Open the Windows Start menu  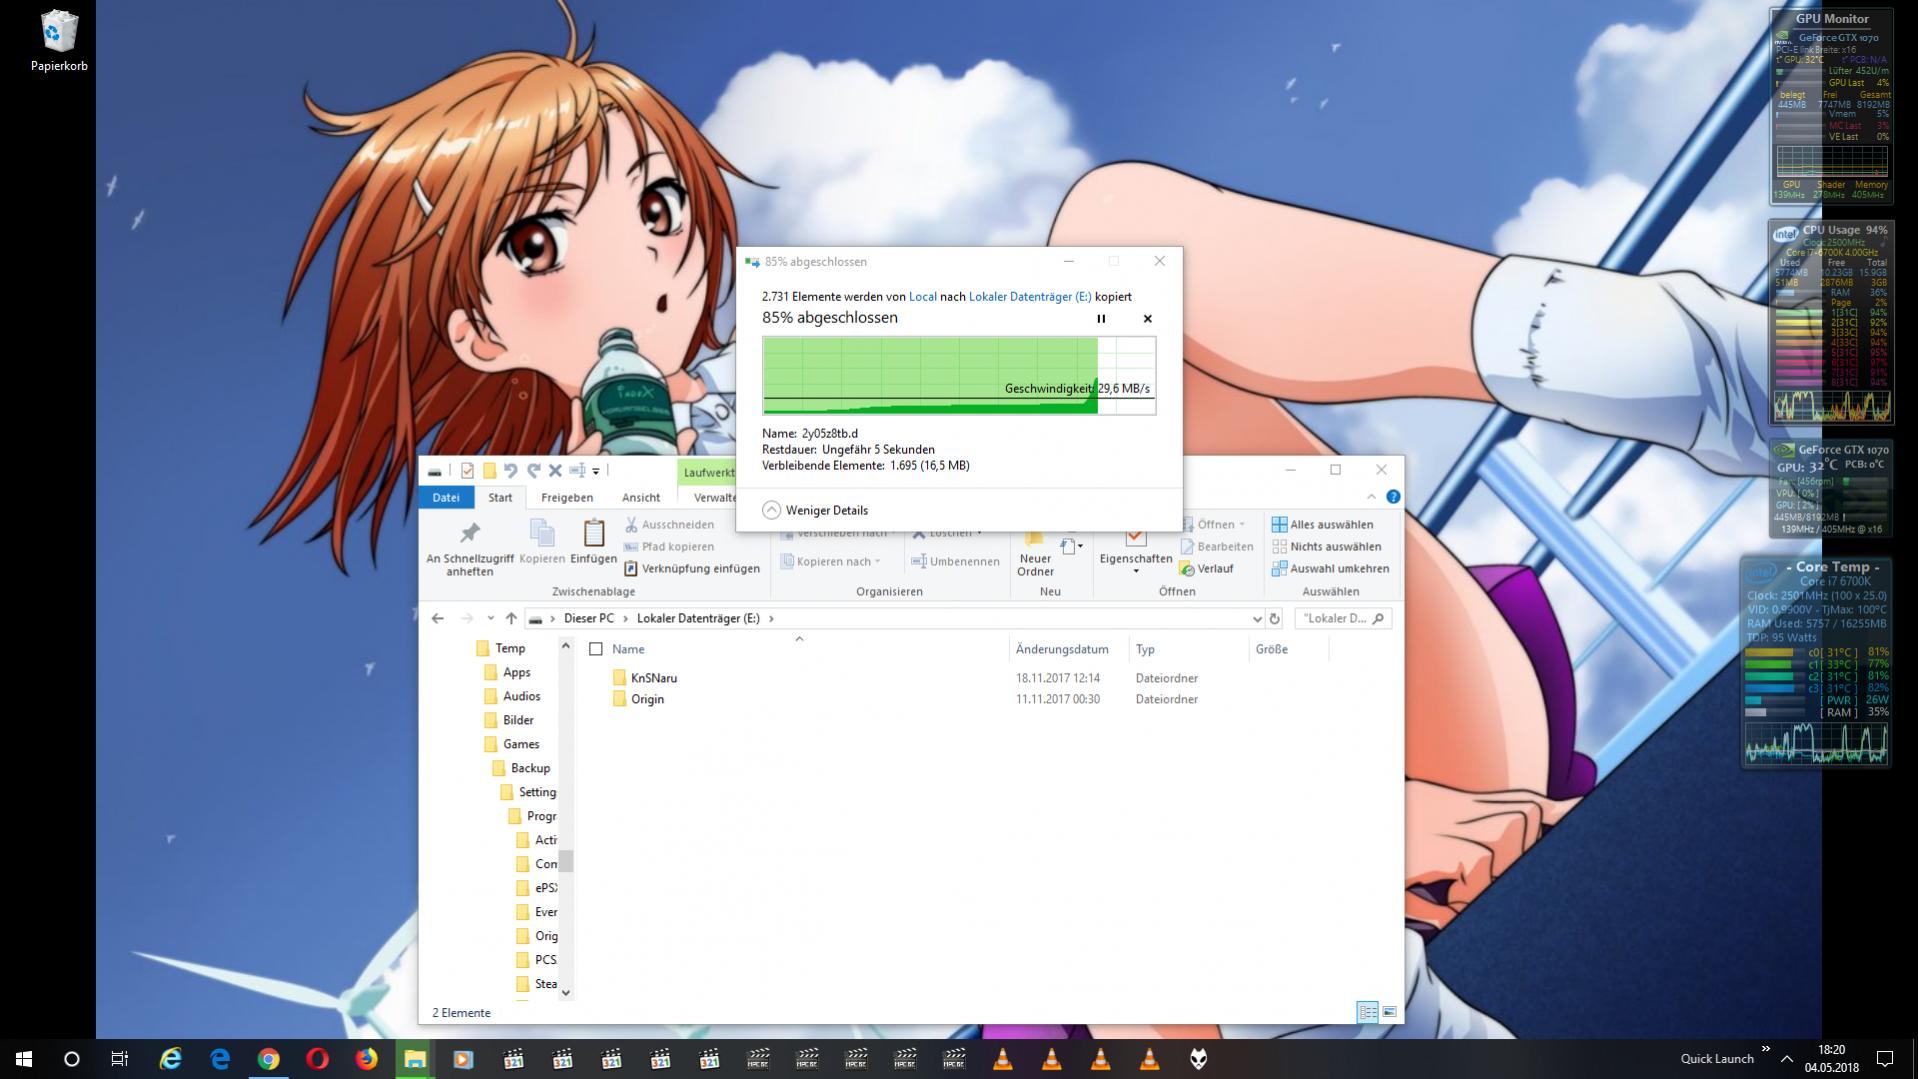(24, 1058)
